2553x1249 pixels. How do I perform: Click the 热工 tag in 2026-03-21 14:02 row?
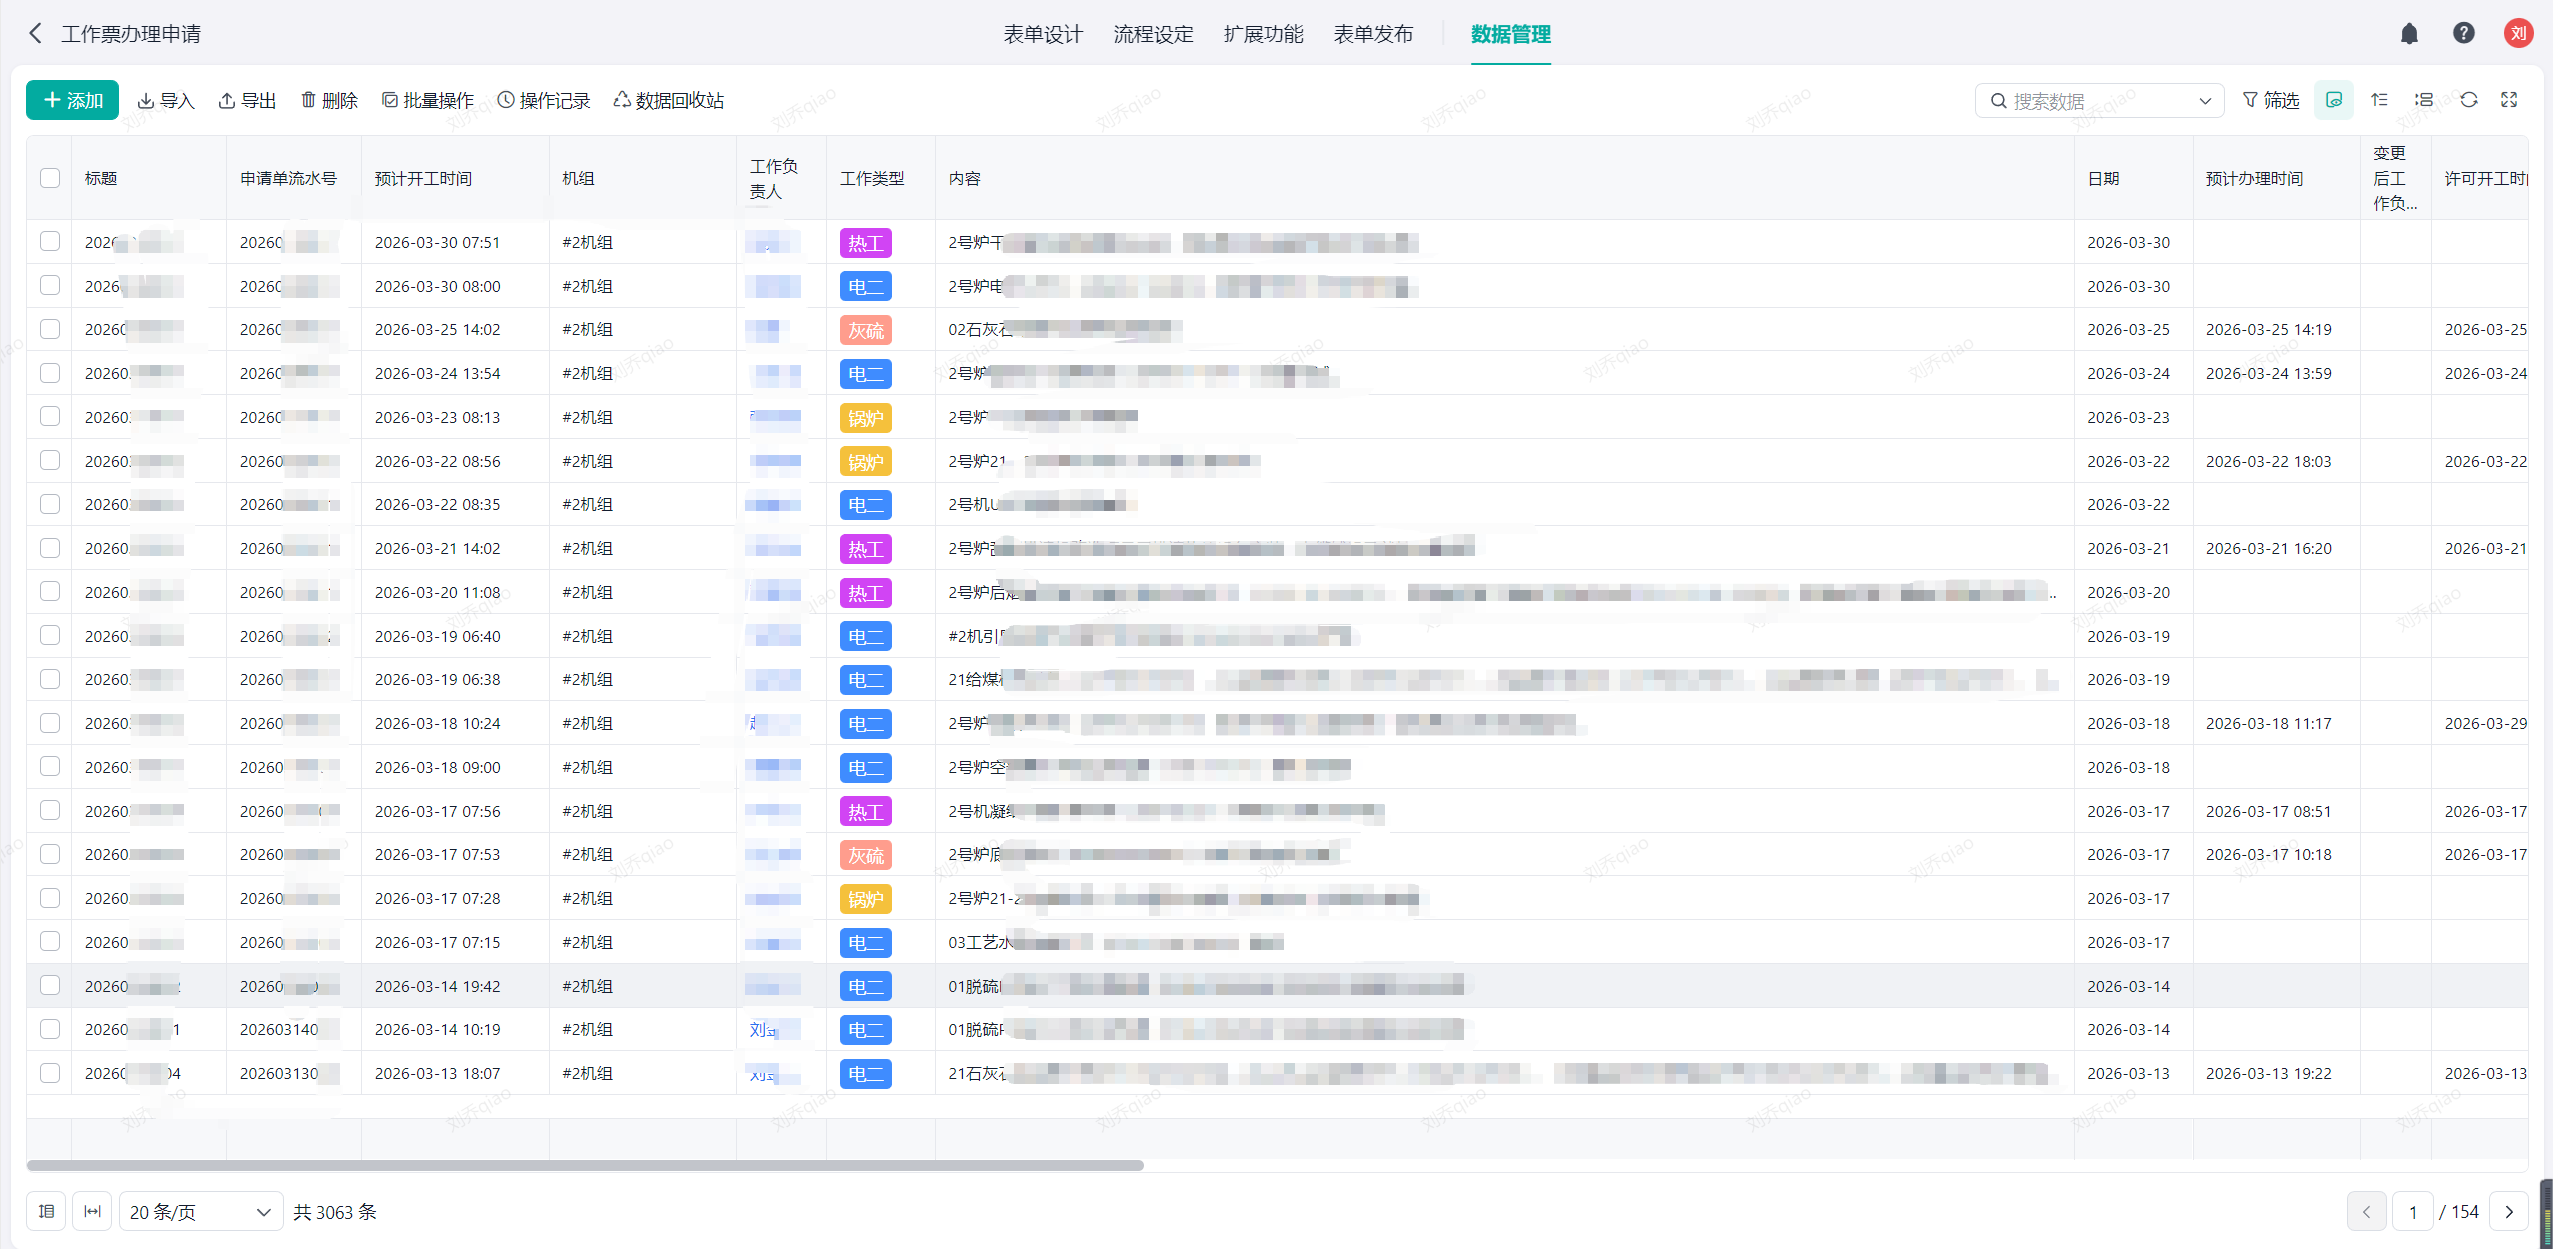point(865,549)
